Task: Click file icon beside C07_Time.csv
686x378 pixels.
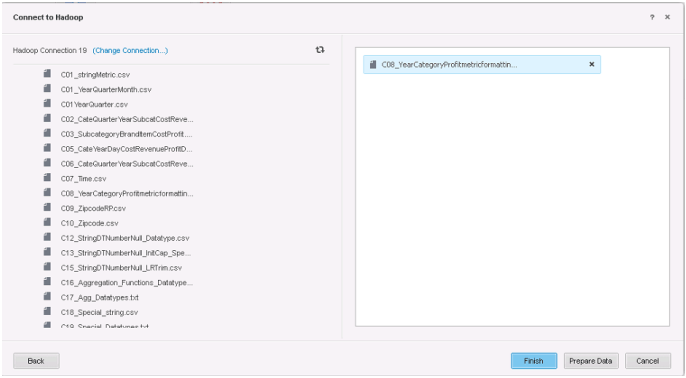Action: [x=47, y=178]
